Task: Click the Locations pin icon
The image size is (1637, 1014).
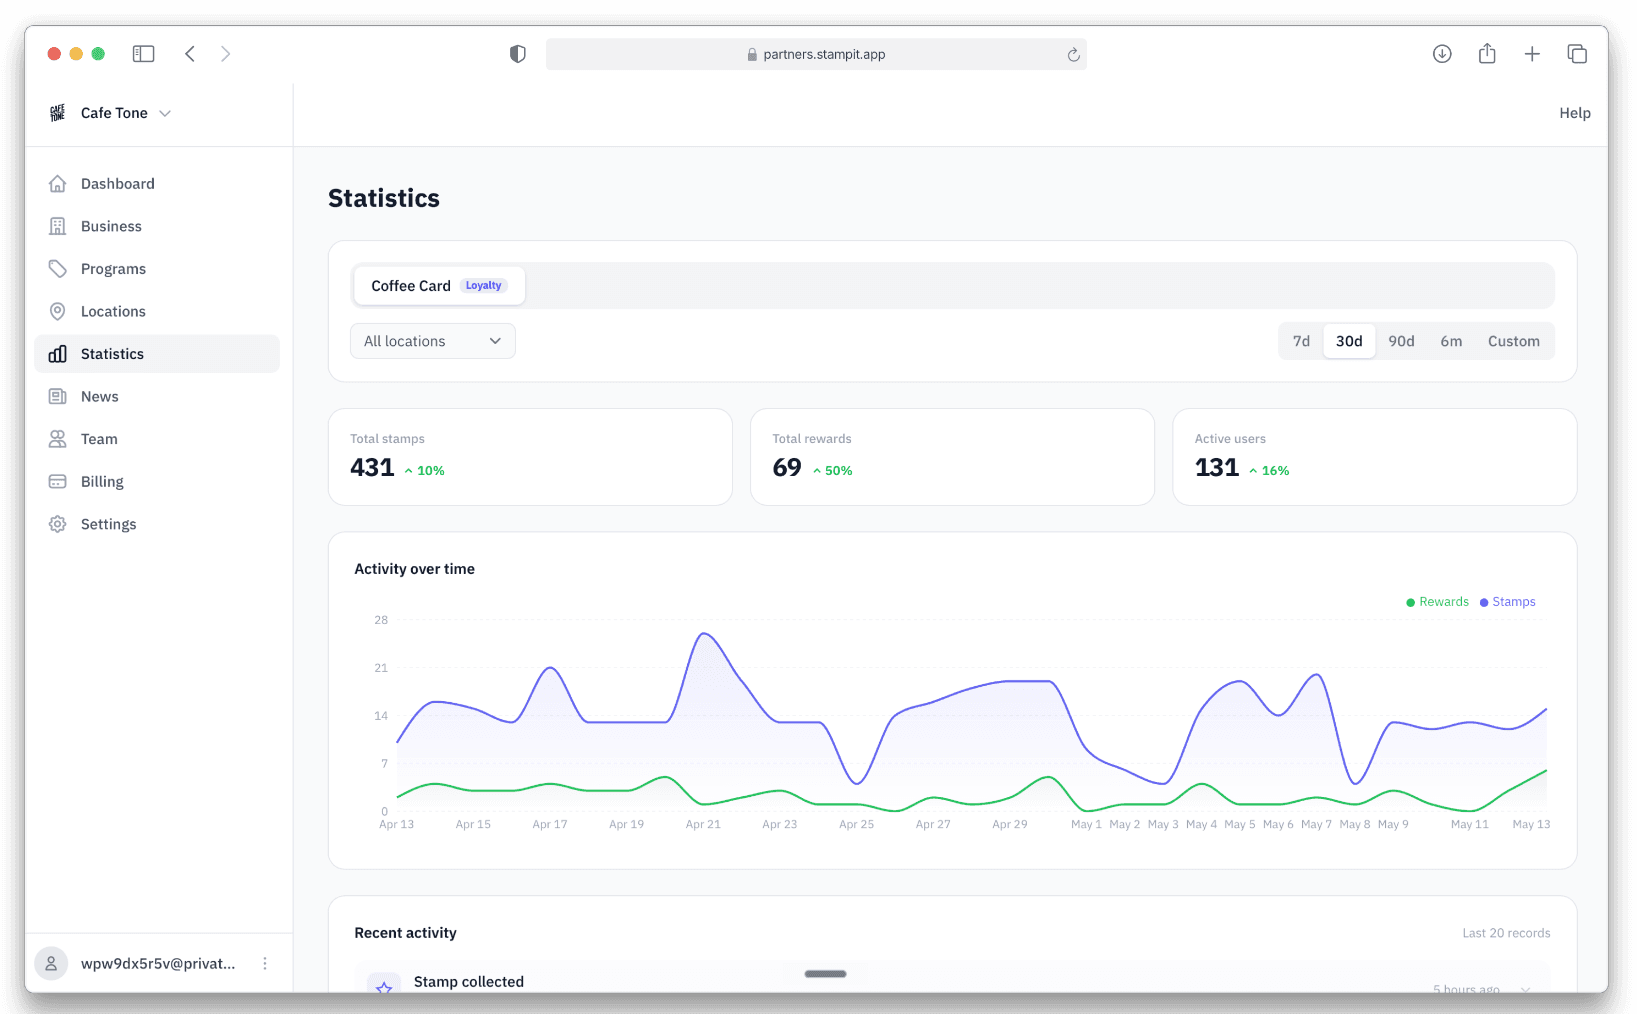Action: click(x=58, y=311)
